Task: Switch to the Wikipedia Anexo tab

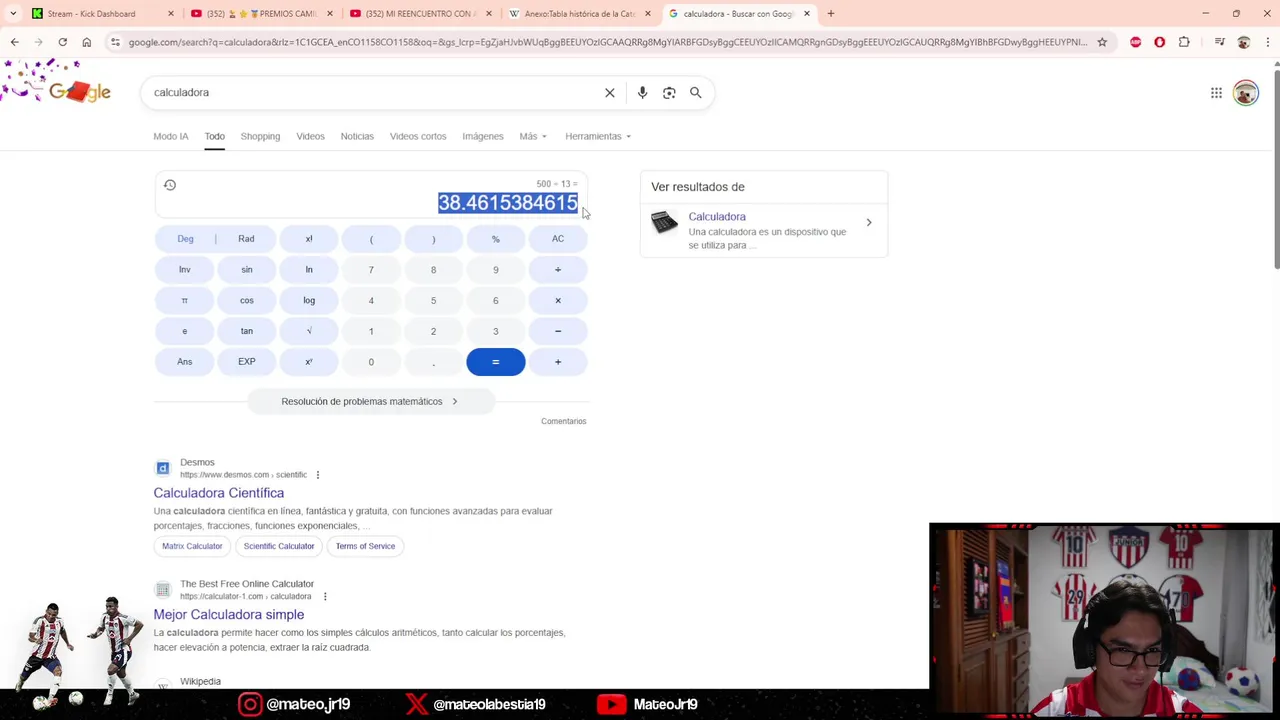Action: (x=580, y=14)
